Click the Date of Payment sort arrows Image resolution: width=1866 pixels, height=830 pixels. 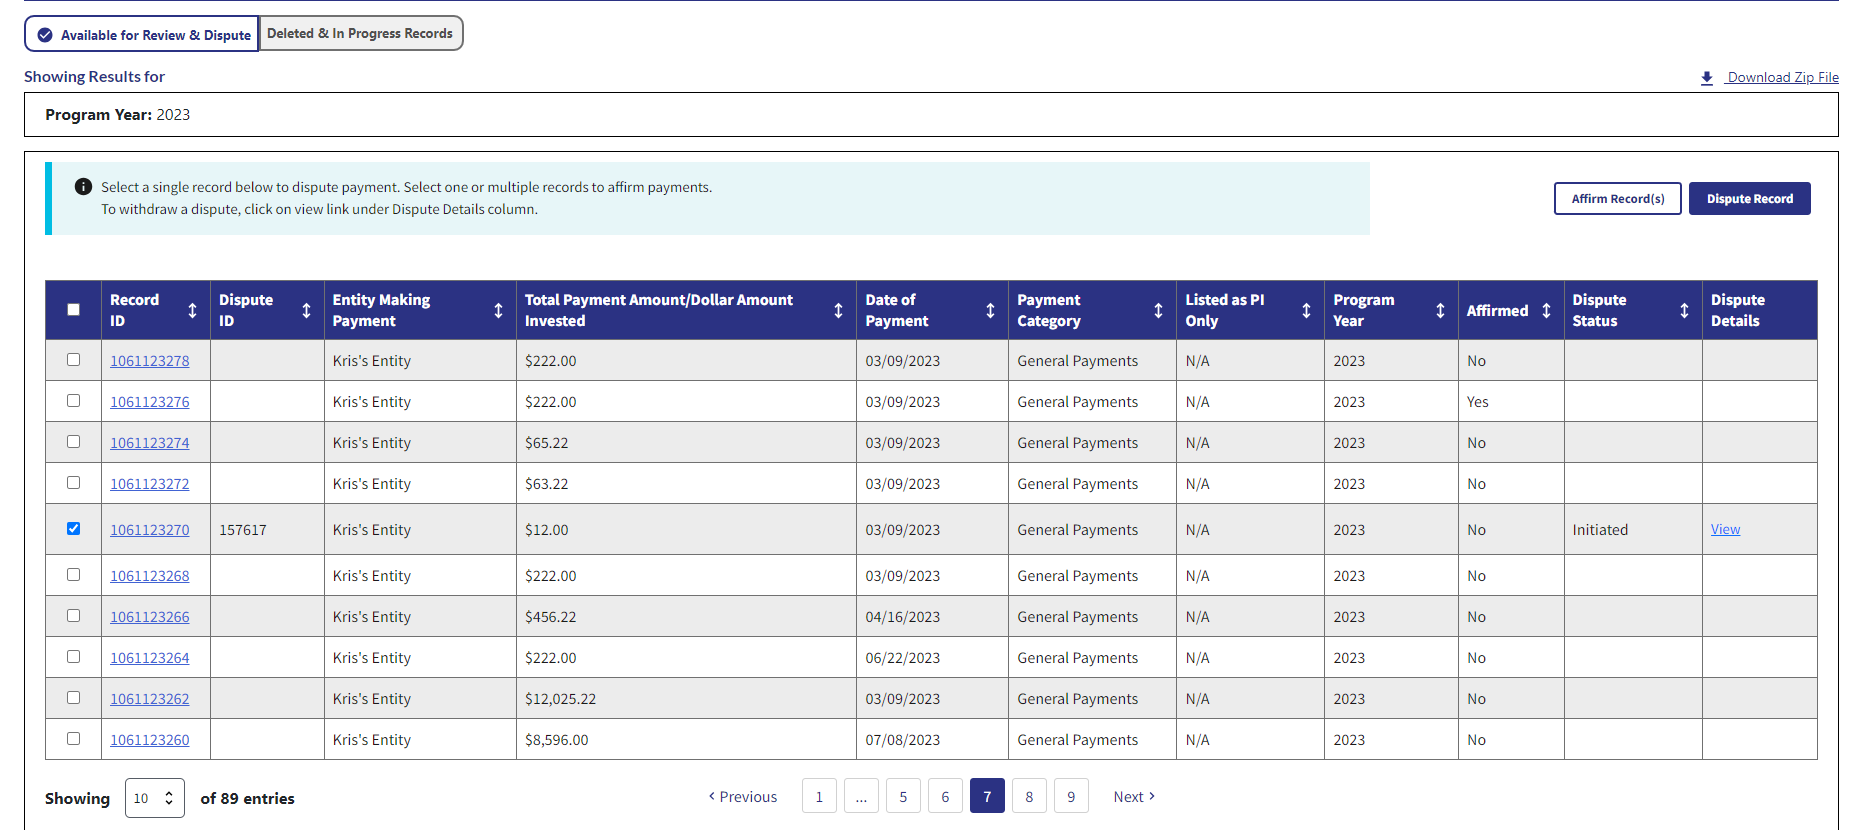[990, 311]
